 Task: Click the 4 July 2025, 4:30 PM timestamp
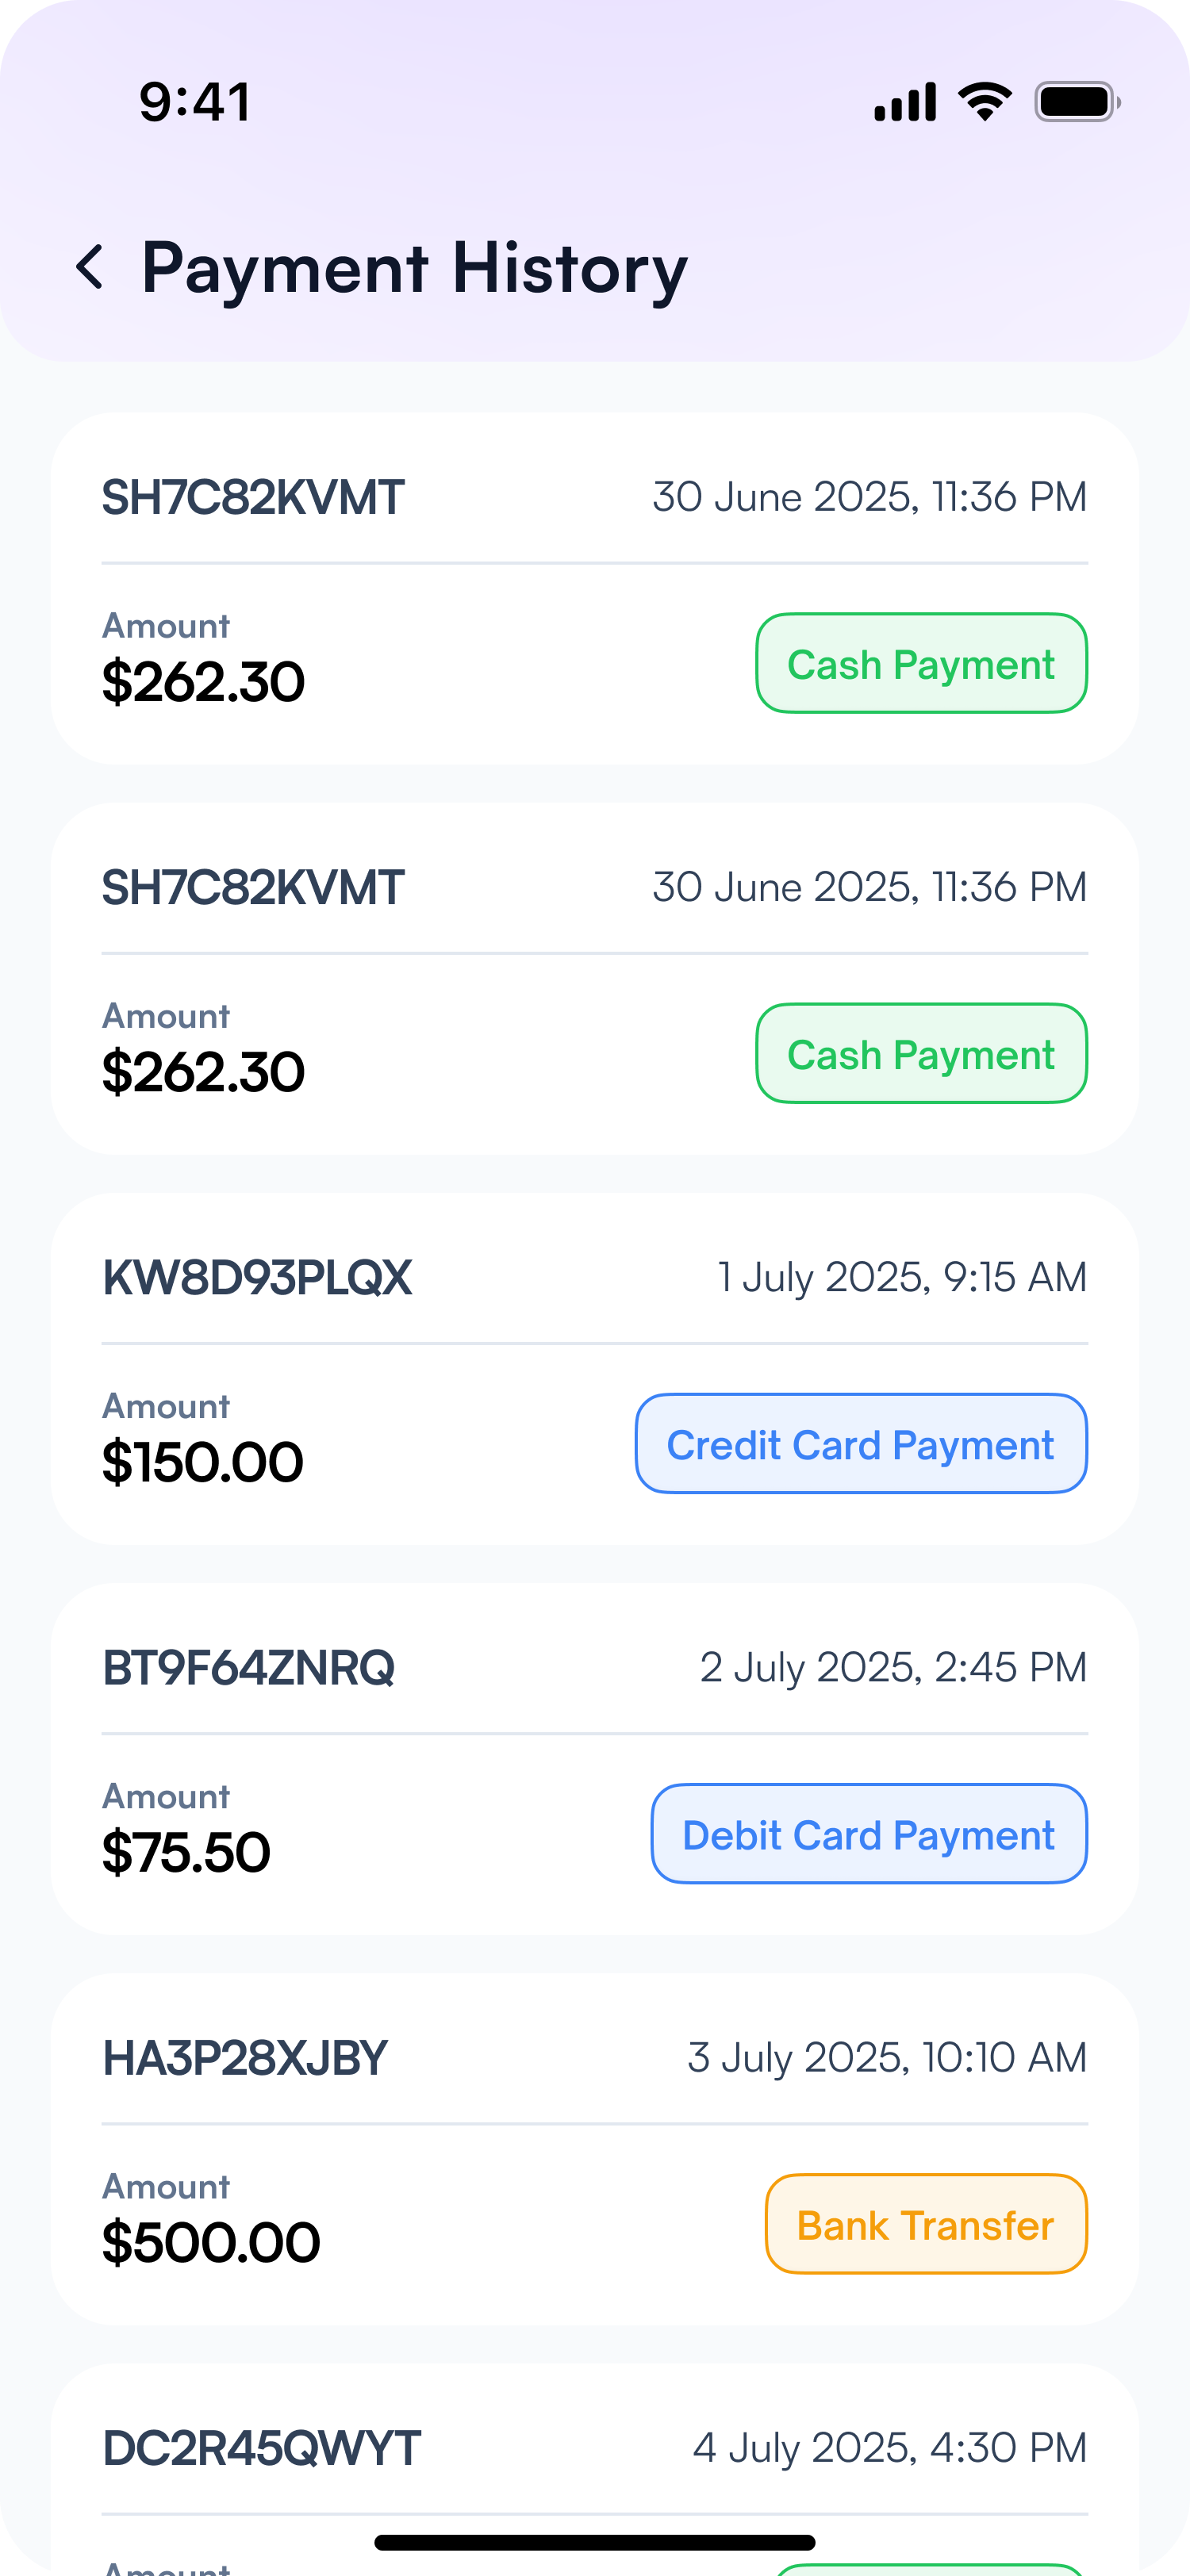890,2448
